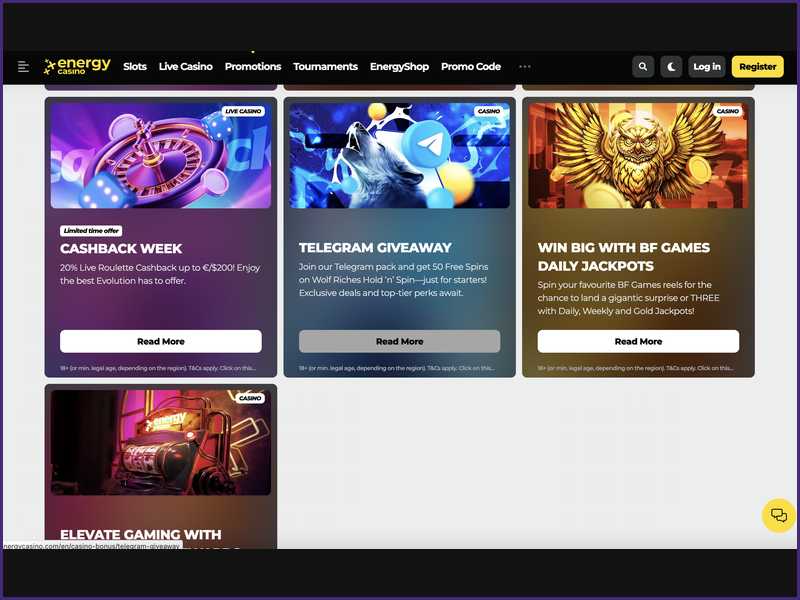Screen dimensions: 800x600
Task: Open the ellipsis more-options menu
Action: 525,66
